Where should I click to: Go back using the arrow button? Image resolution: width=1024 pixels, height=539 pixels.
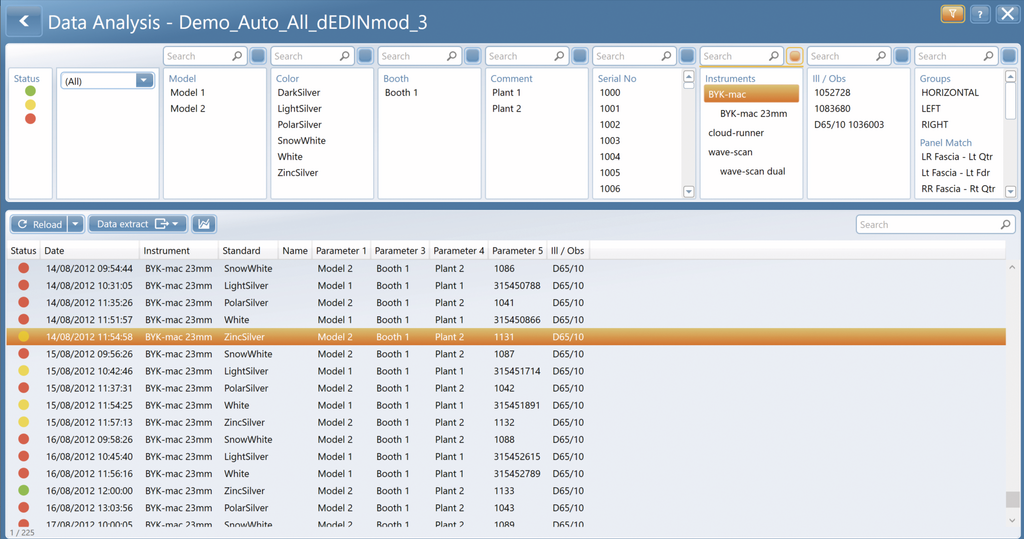[x=24, y=21]
